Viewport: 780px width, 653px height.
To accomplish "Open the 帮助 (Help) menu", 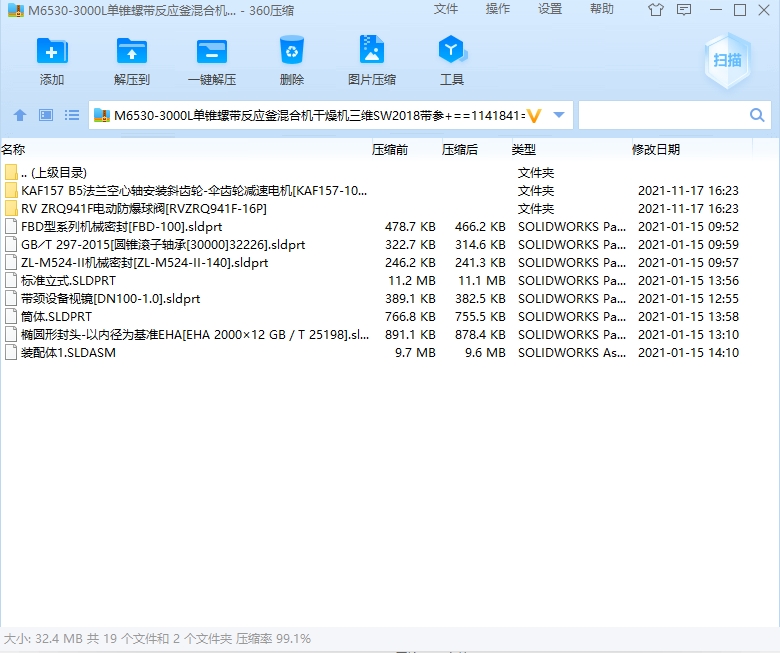I will coord(601,9).
